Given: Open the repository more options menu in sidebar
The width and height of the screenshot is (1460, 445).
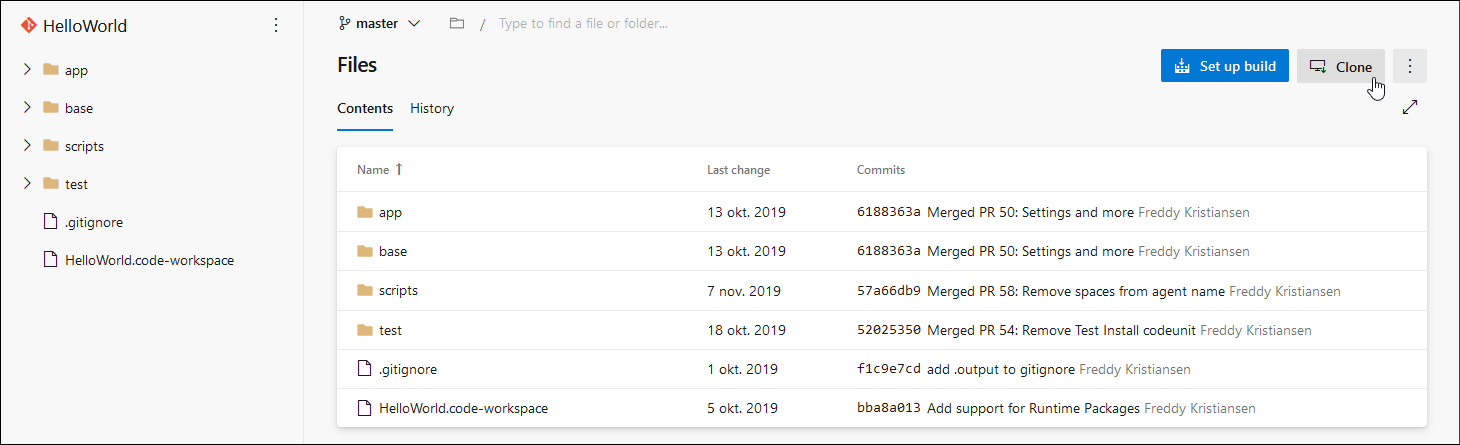Looking at the screenshot, I should pyautogui.click(x=277, y=26).
